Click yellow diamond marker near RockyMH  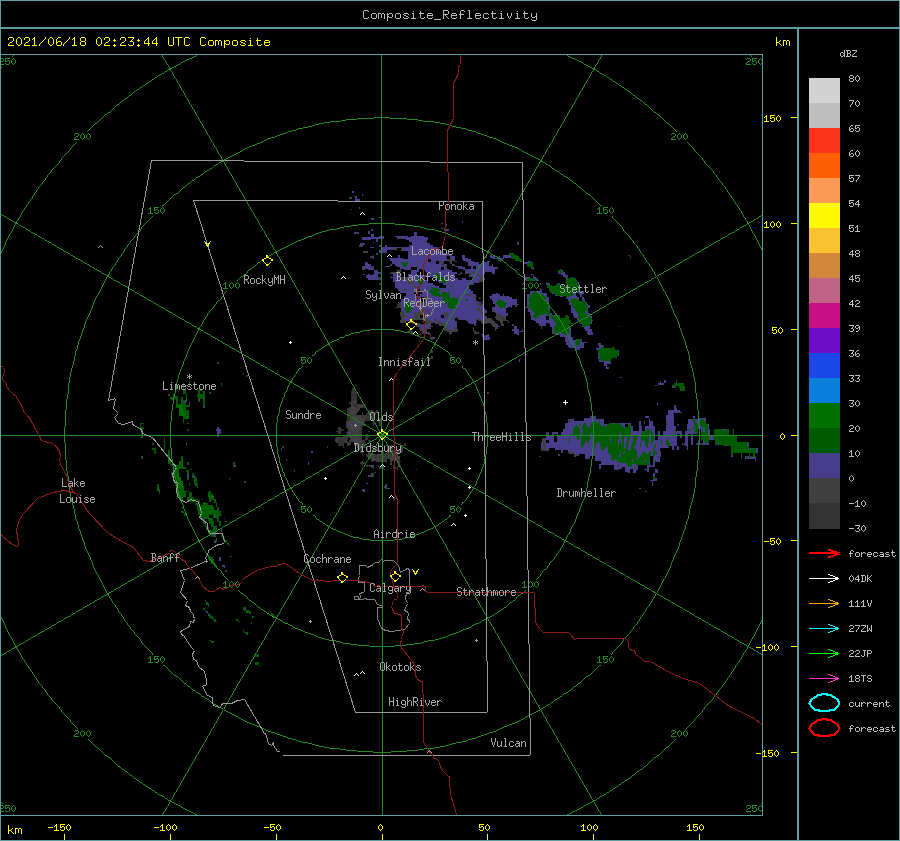[x=267, y=261]
